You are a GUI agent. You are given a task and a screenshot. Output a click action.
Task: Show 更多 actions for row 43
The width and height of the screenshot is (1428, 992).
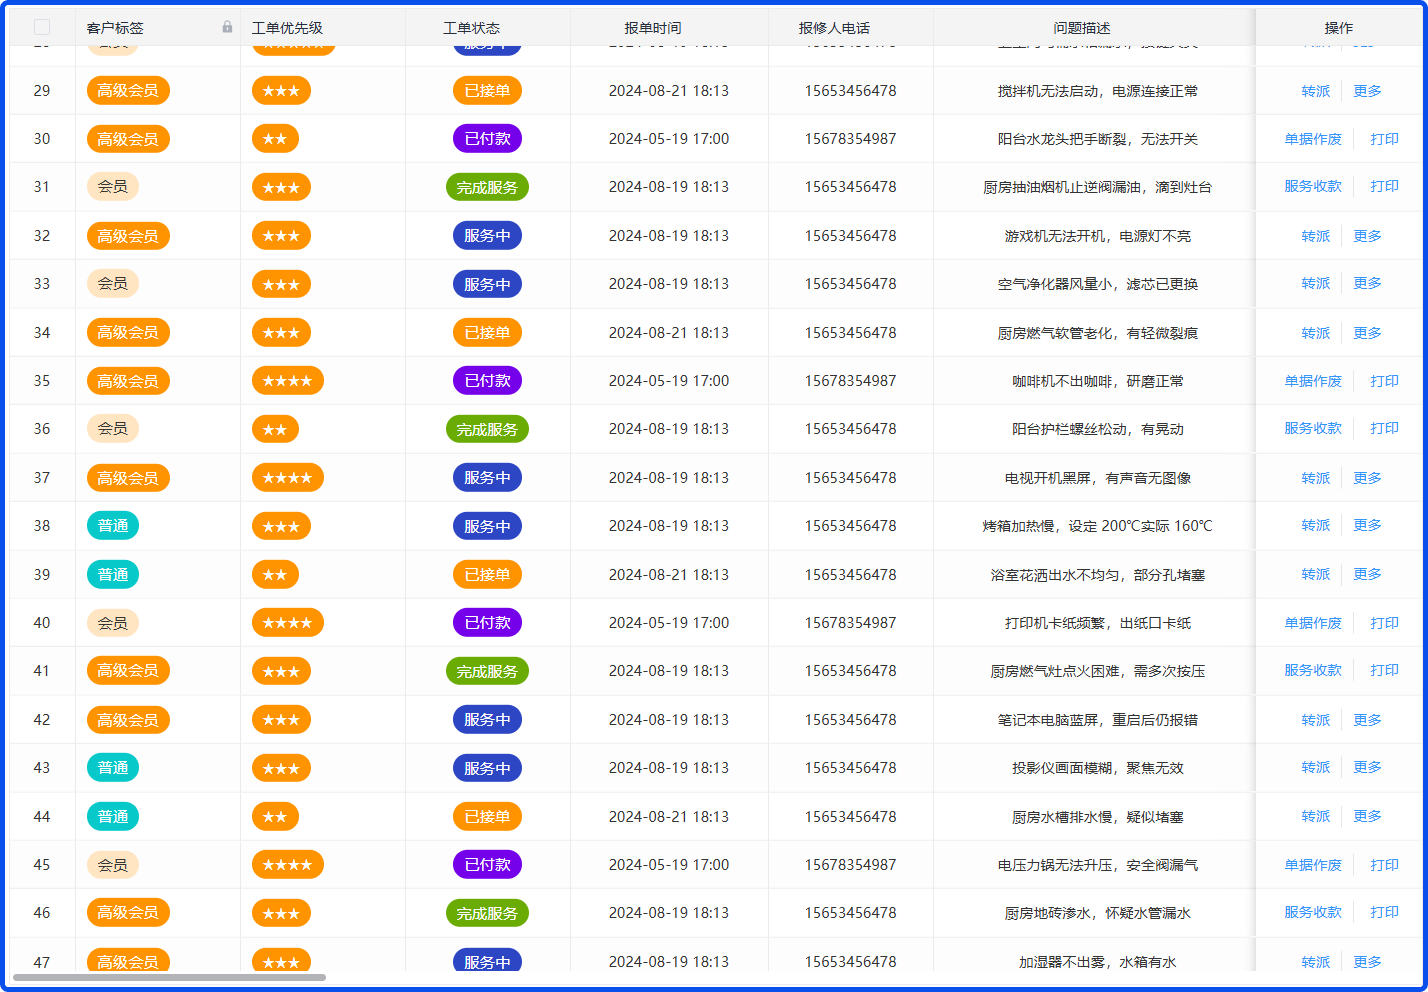(x=1367, y=768)
